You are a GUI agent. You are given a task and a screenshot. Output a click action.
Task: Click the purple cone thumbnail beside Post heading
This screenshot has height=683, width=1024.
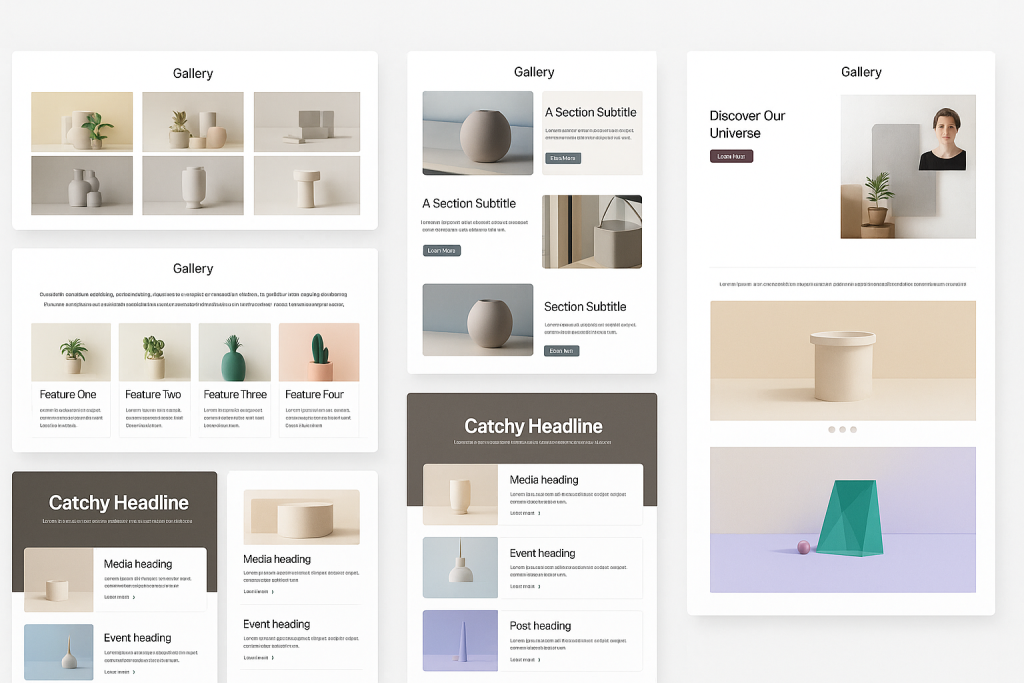point(460,641)
